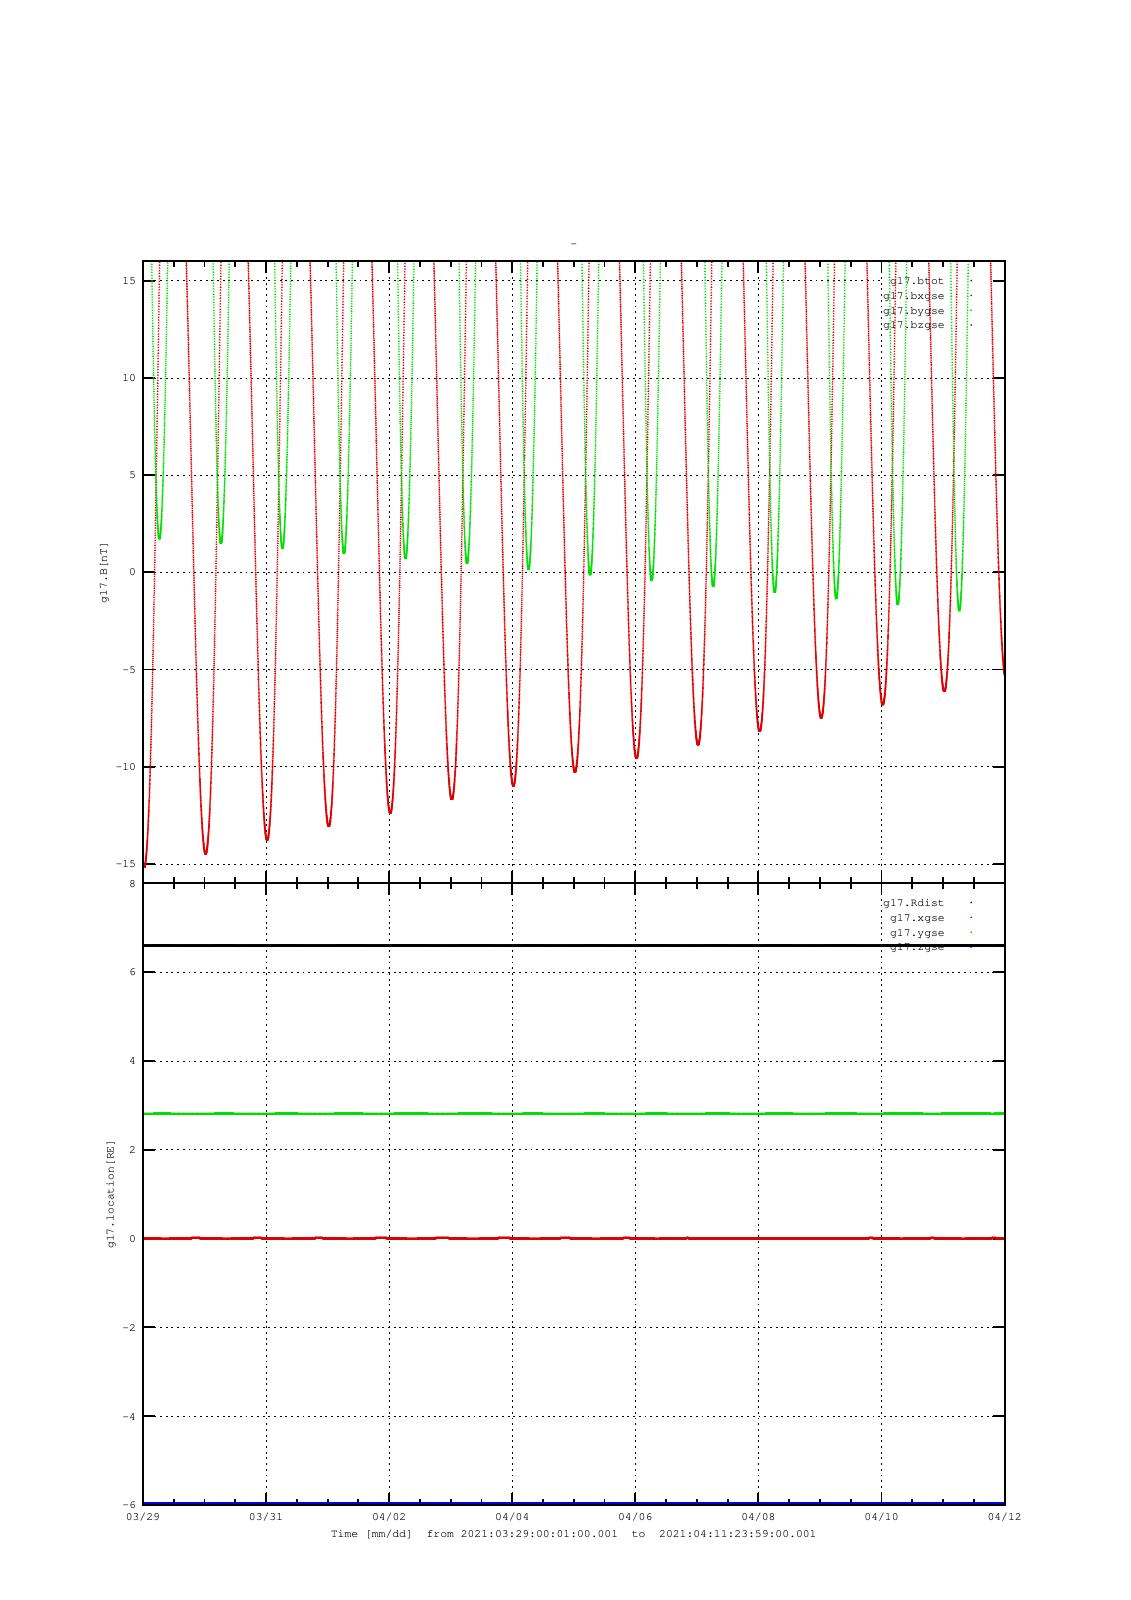1131x1600 pixels.
Task: Select the 04/06 date tick label
Action: coord(635,1517)
